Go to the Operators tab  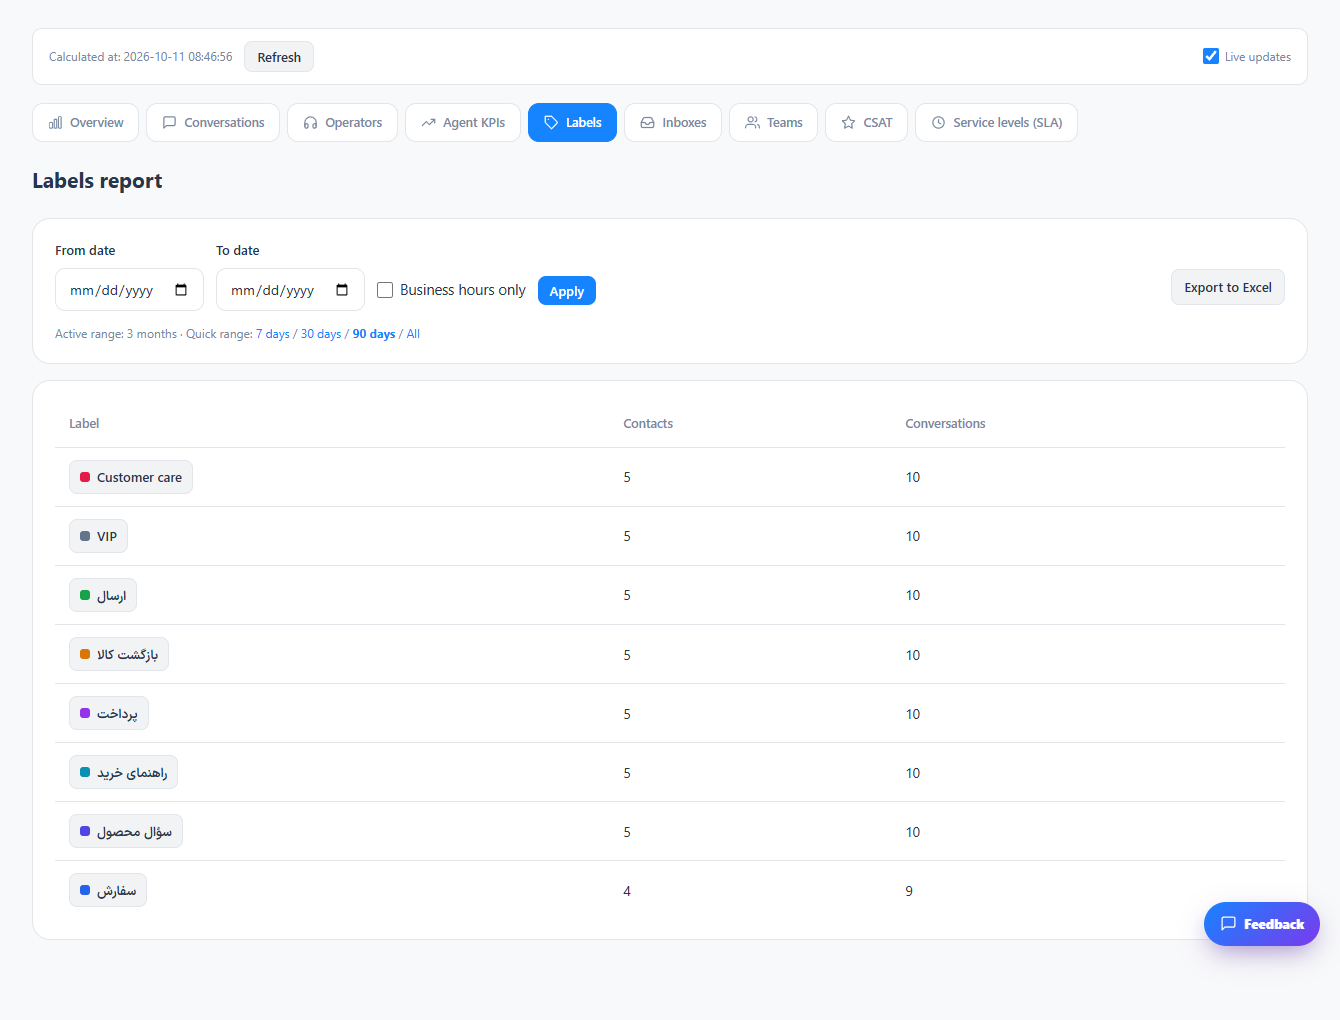pyautogui.click(x=343, y=123)
